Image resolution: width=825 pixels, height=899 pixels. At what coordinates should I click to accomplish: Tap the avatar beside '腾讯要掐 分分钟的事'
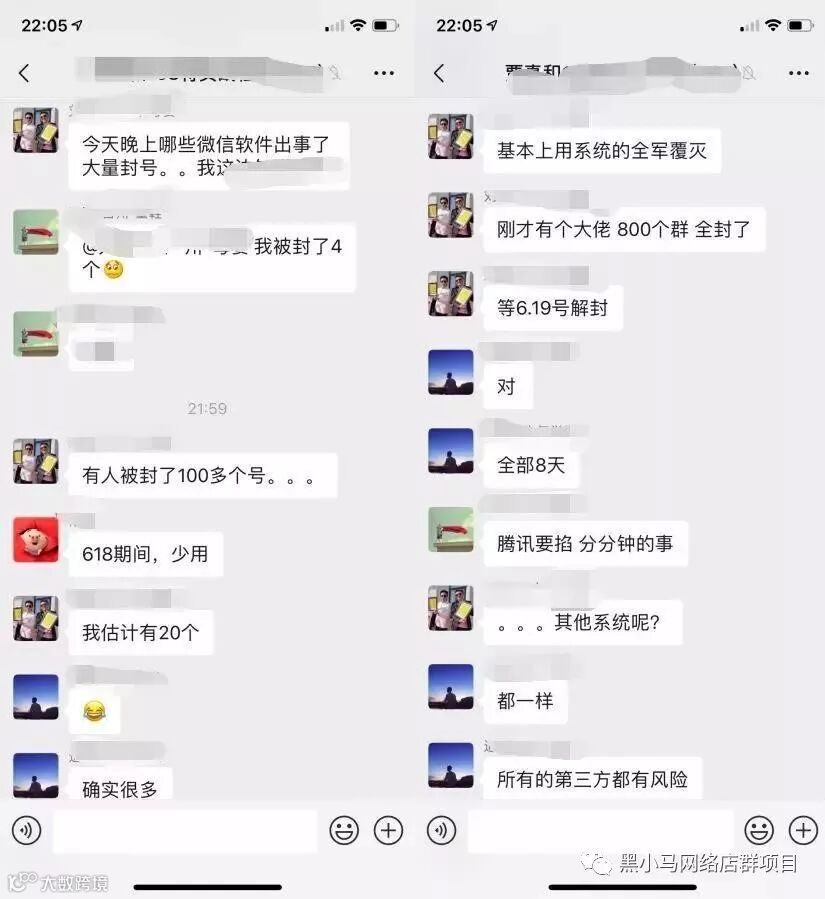(451, 529)
